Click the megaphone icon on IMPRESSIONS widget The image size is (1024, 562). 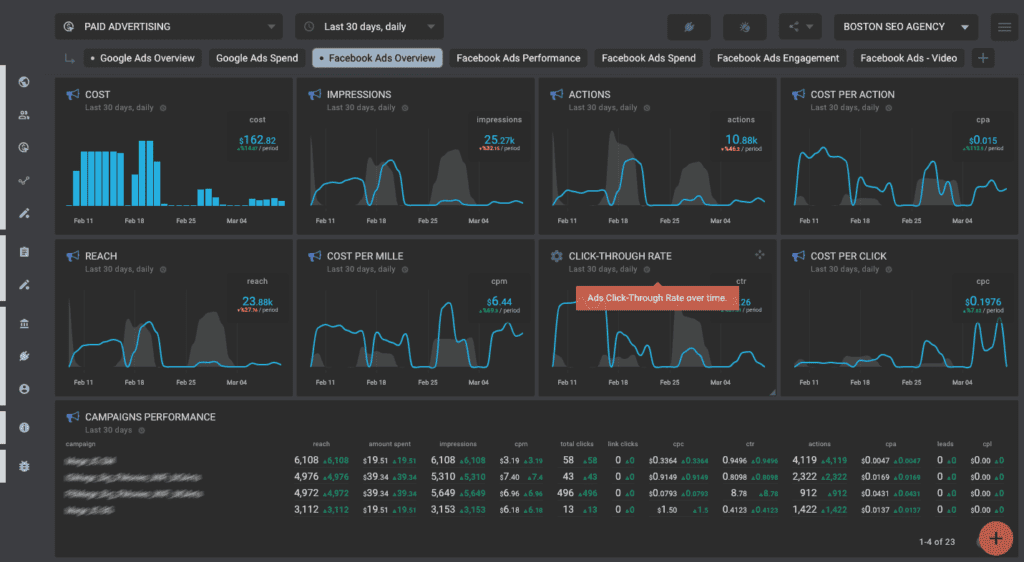pos(314,95)
